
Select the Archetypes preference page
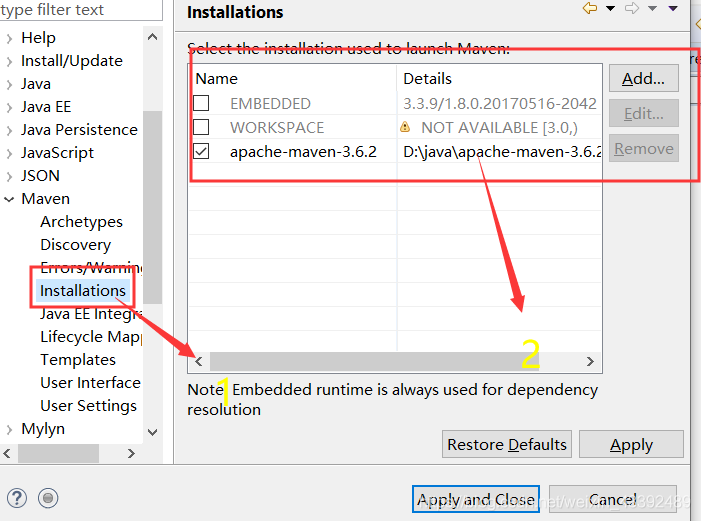pyautogui.click(x=81, y=222)
